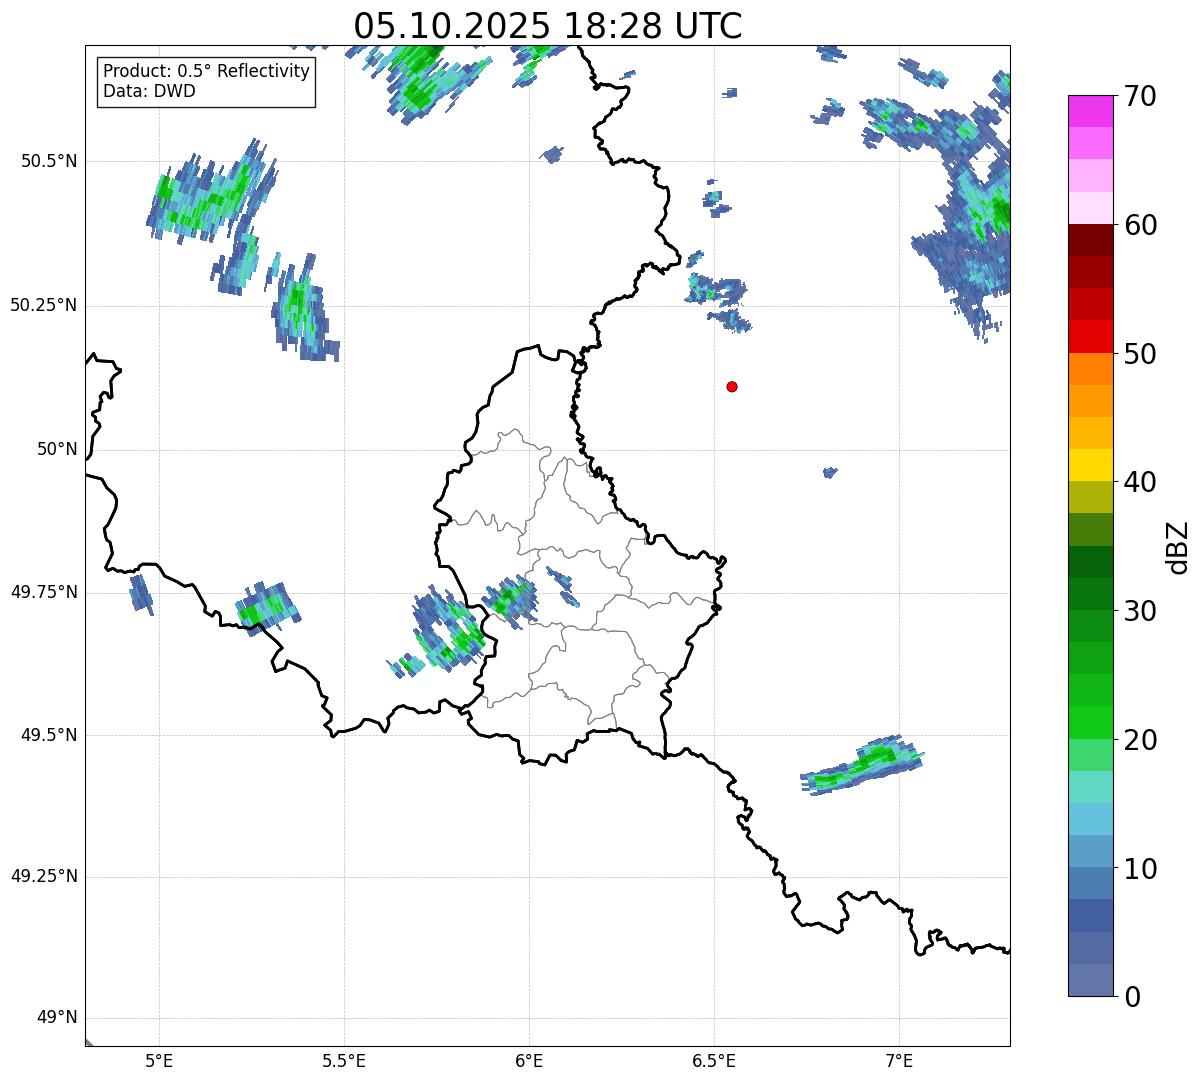Click the light green colorbar segment at 20
This screenshot has height=1081, width=1202.
coord(1090,755)
